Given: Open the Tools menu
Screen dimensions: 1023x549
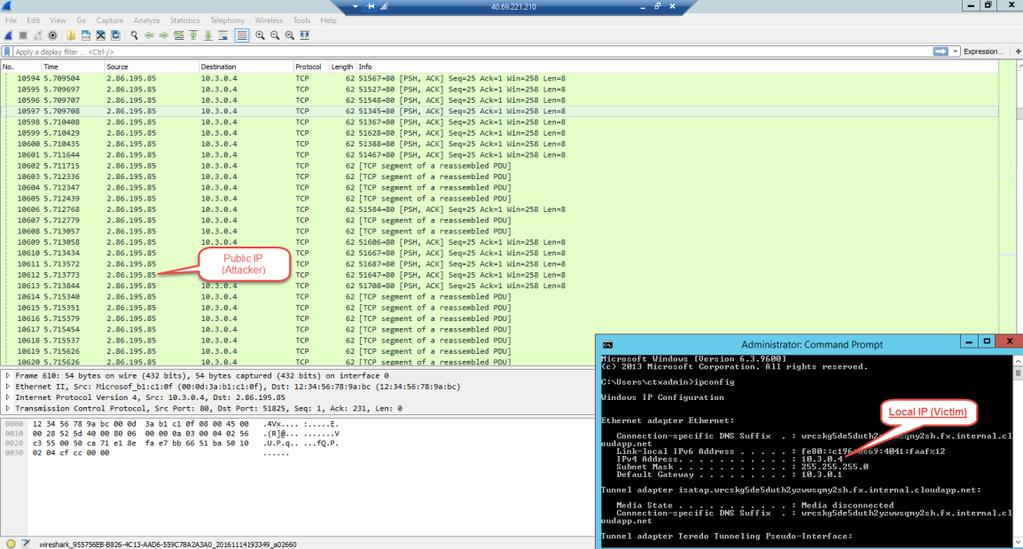Looking at the screenshot, I should (x=301, y=20).
